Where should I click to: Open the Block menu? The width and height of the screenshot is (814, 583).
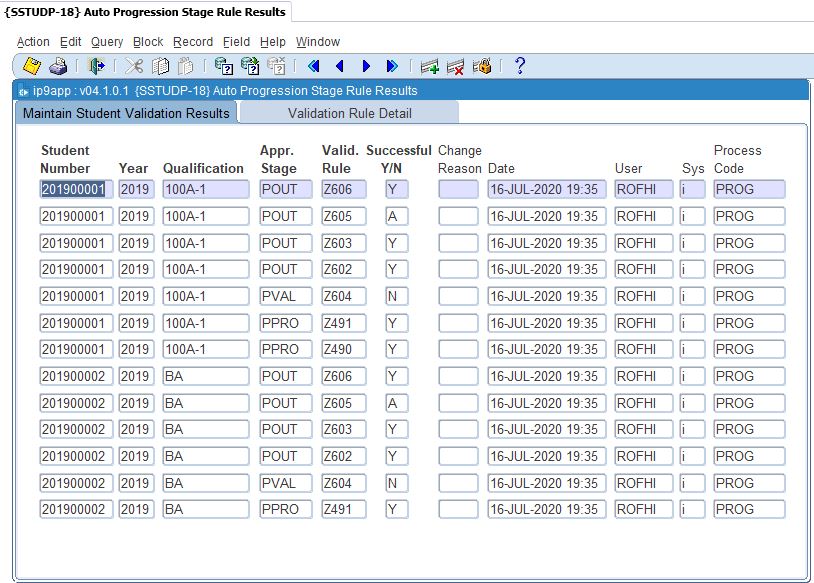pos(148,42)
